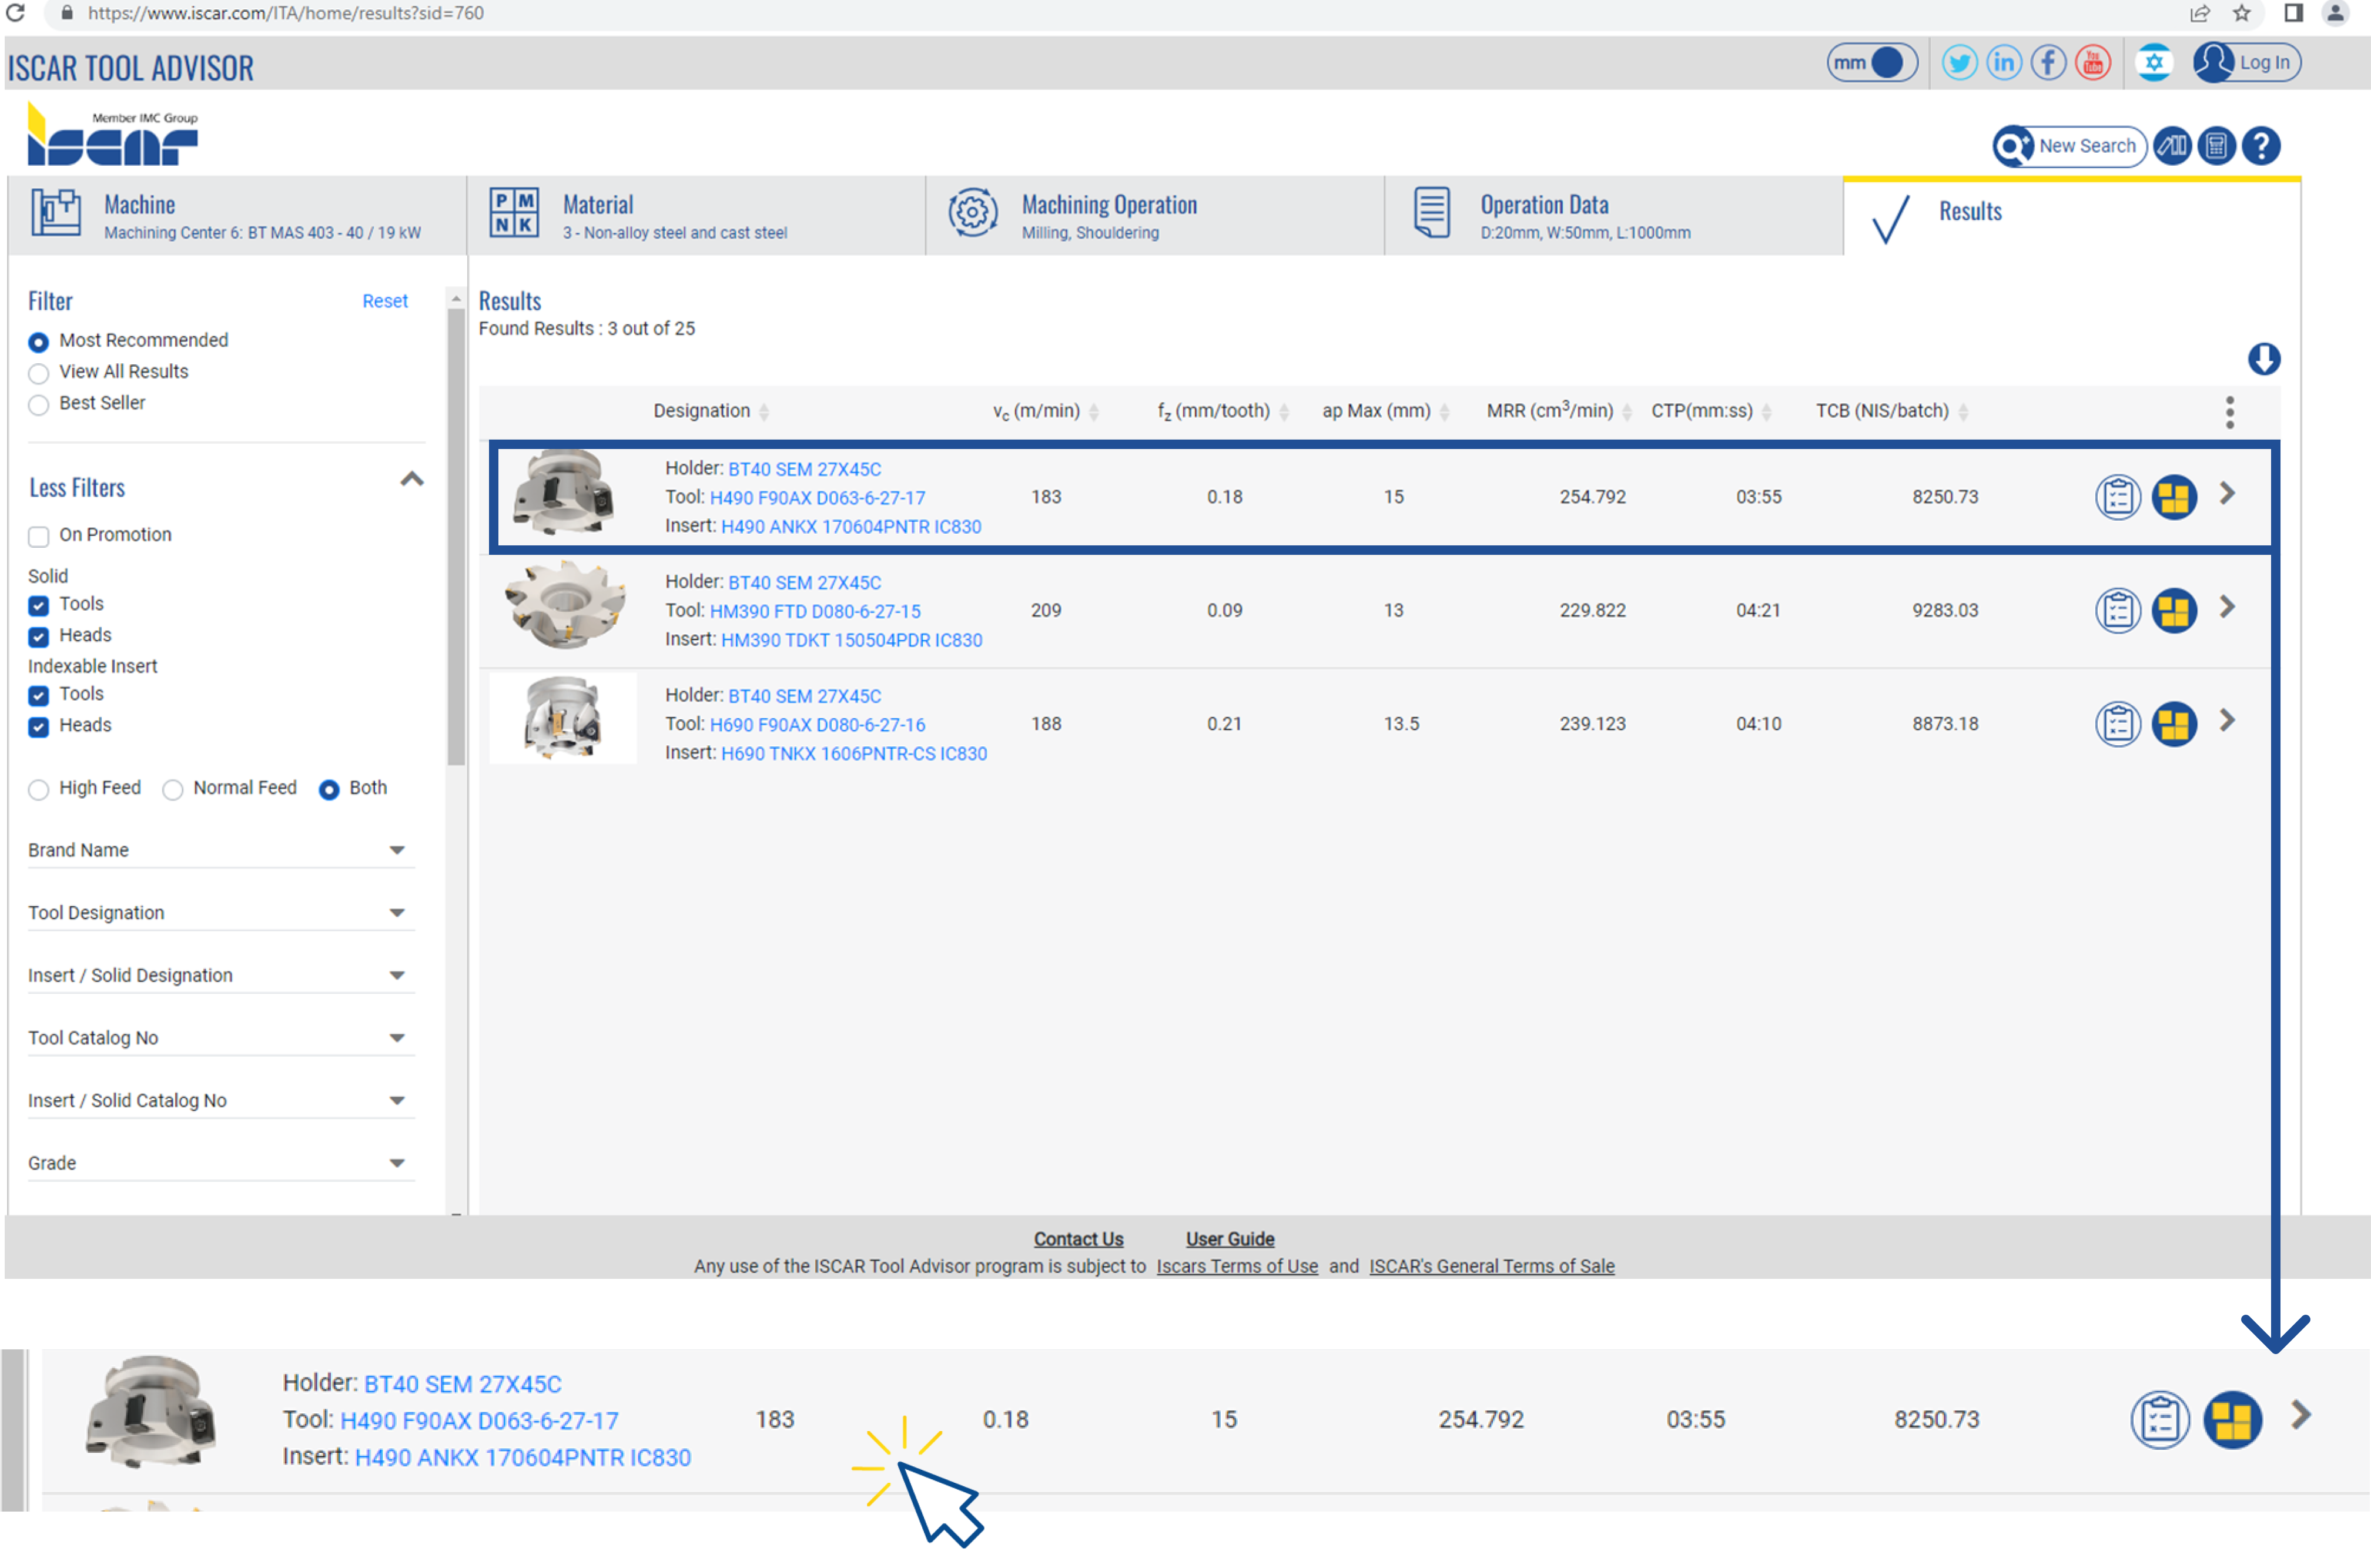Toggle the mm unit switch
The image size is (2371, 1568).
[x=1871, y=63]
